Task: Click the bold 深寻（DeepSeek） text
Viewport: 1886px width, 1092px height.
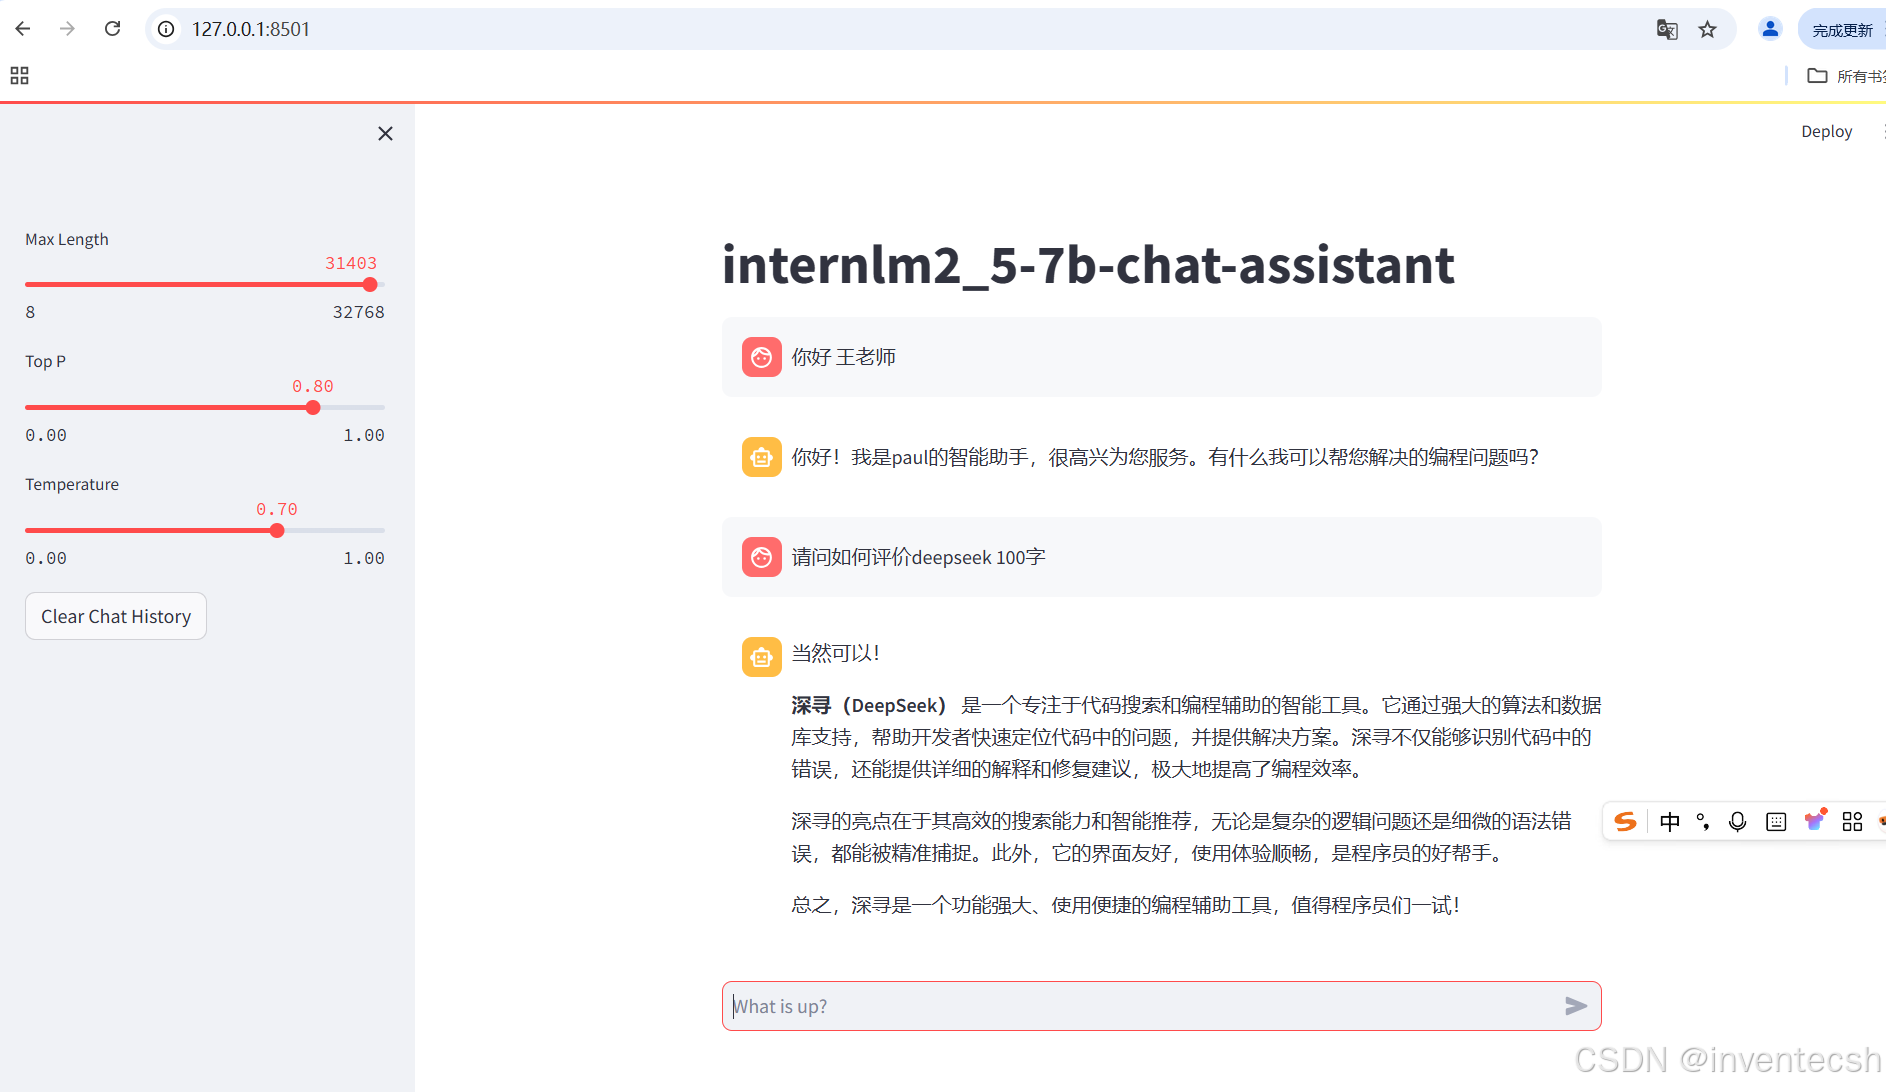Action: coord(868,705)
